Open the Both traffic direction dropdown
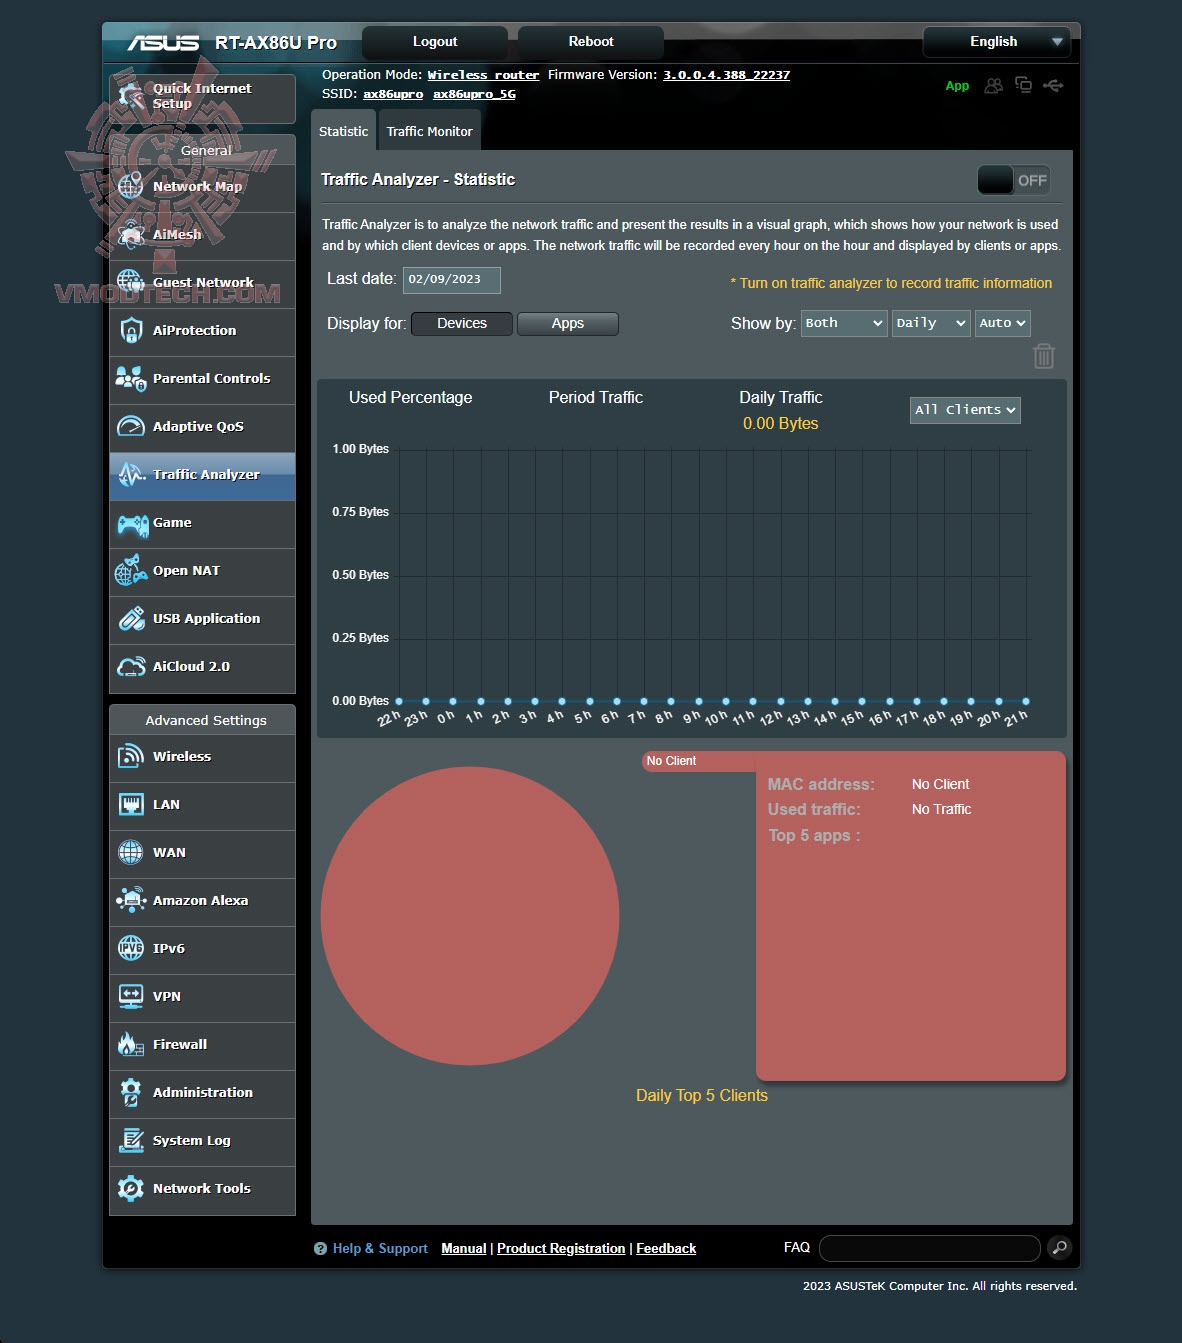The height and width of the screenshot is (1343, 1182). click(x=844, y=323)
